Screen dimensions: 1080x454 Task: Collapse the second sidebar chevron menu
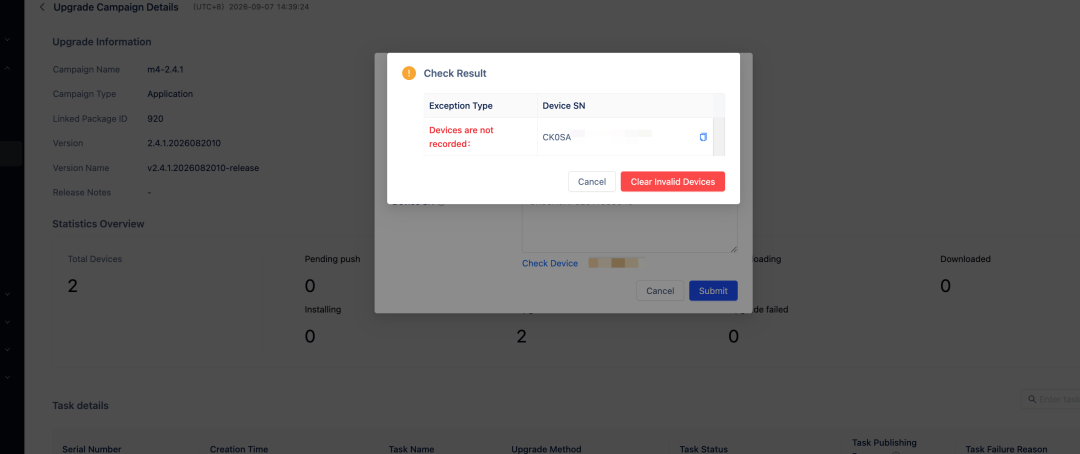[x=7, y=68]
